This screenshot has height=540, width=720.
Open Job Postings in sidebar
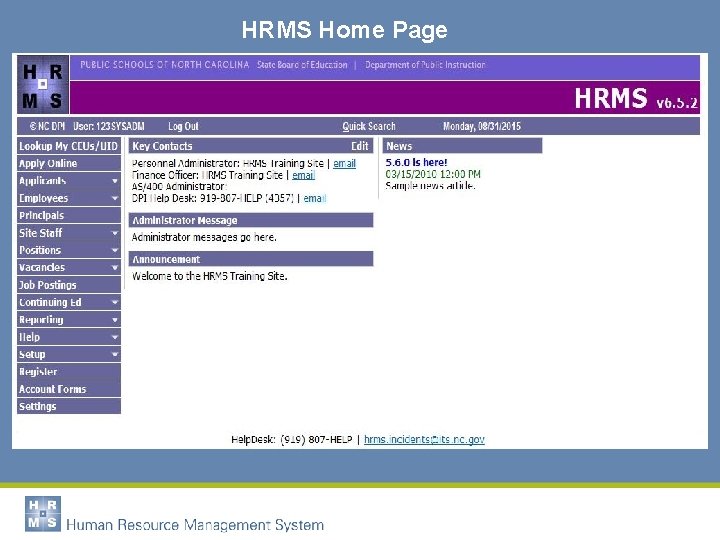(69, 285)
